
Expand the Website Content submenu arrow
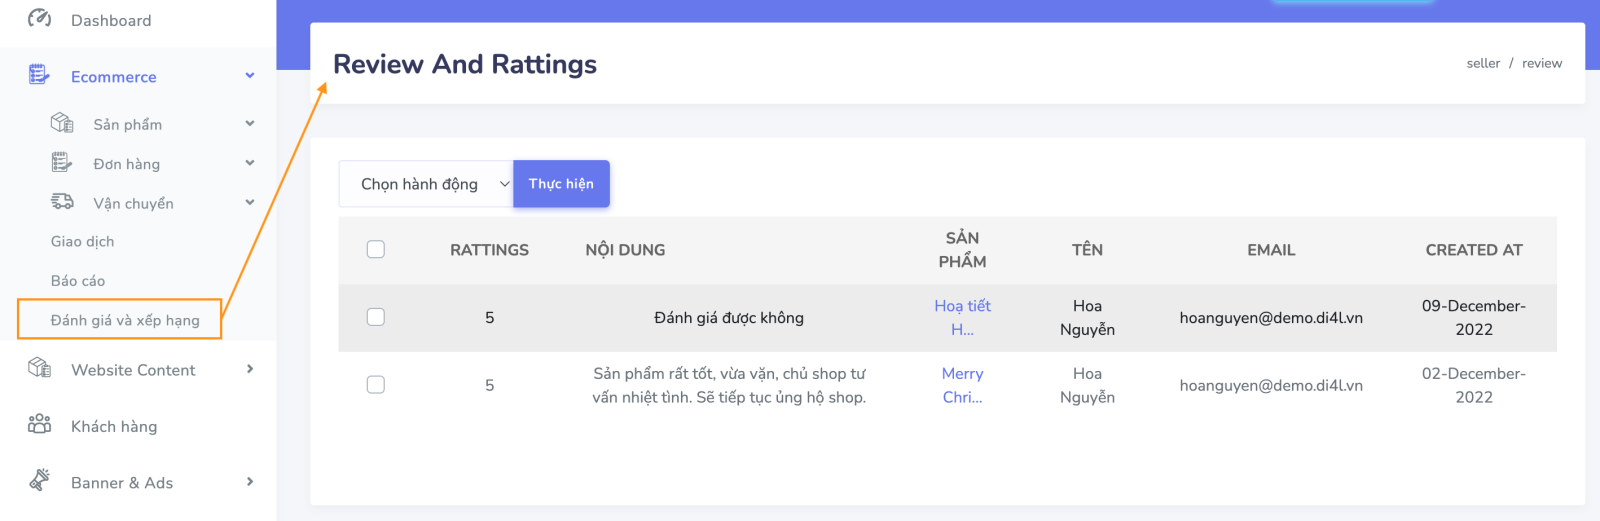click(250, 369)
